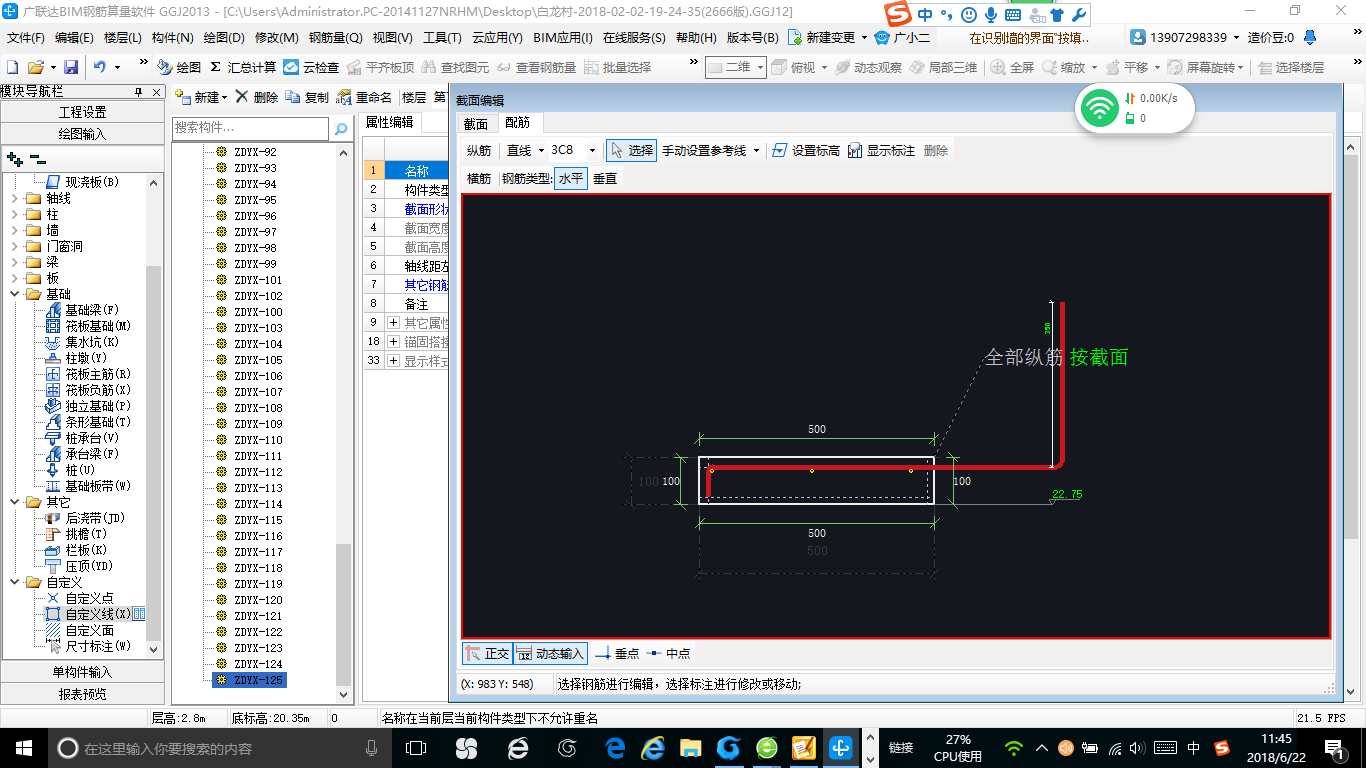Select 垂直 vertical rebar type
This screenshot has width=1366, height=768.
pos(605,178)
